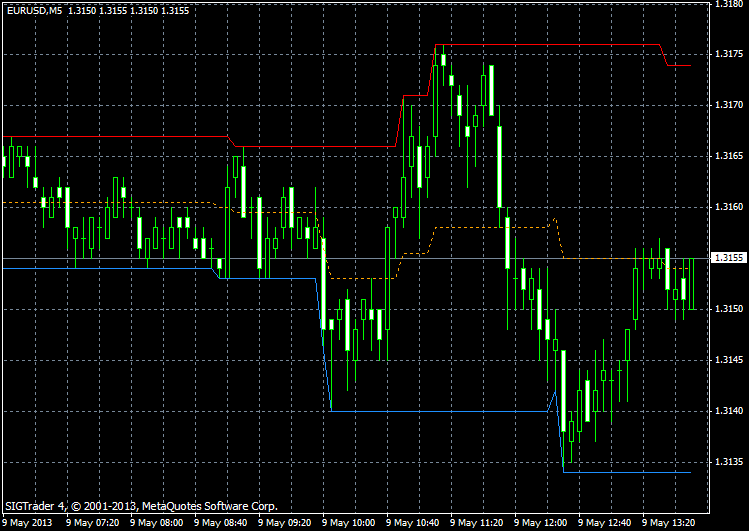
Task: Click the 1.3170 price axis label
Action: [729, 105]
